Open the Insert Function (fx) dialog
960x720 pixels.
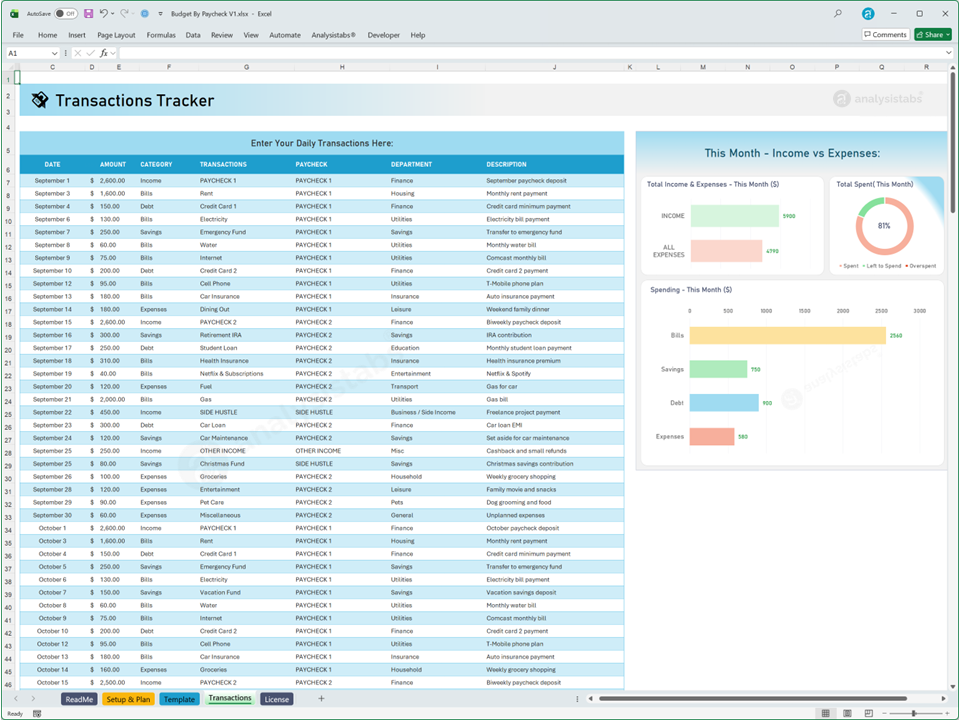[103, 52]
